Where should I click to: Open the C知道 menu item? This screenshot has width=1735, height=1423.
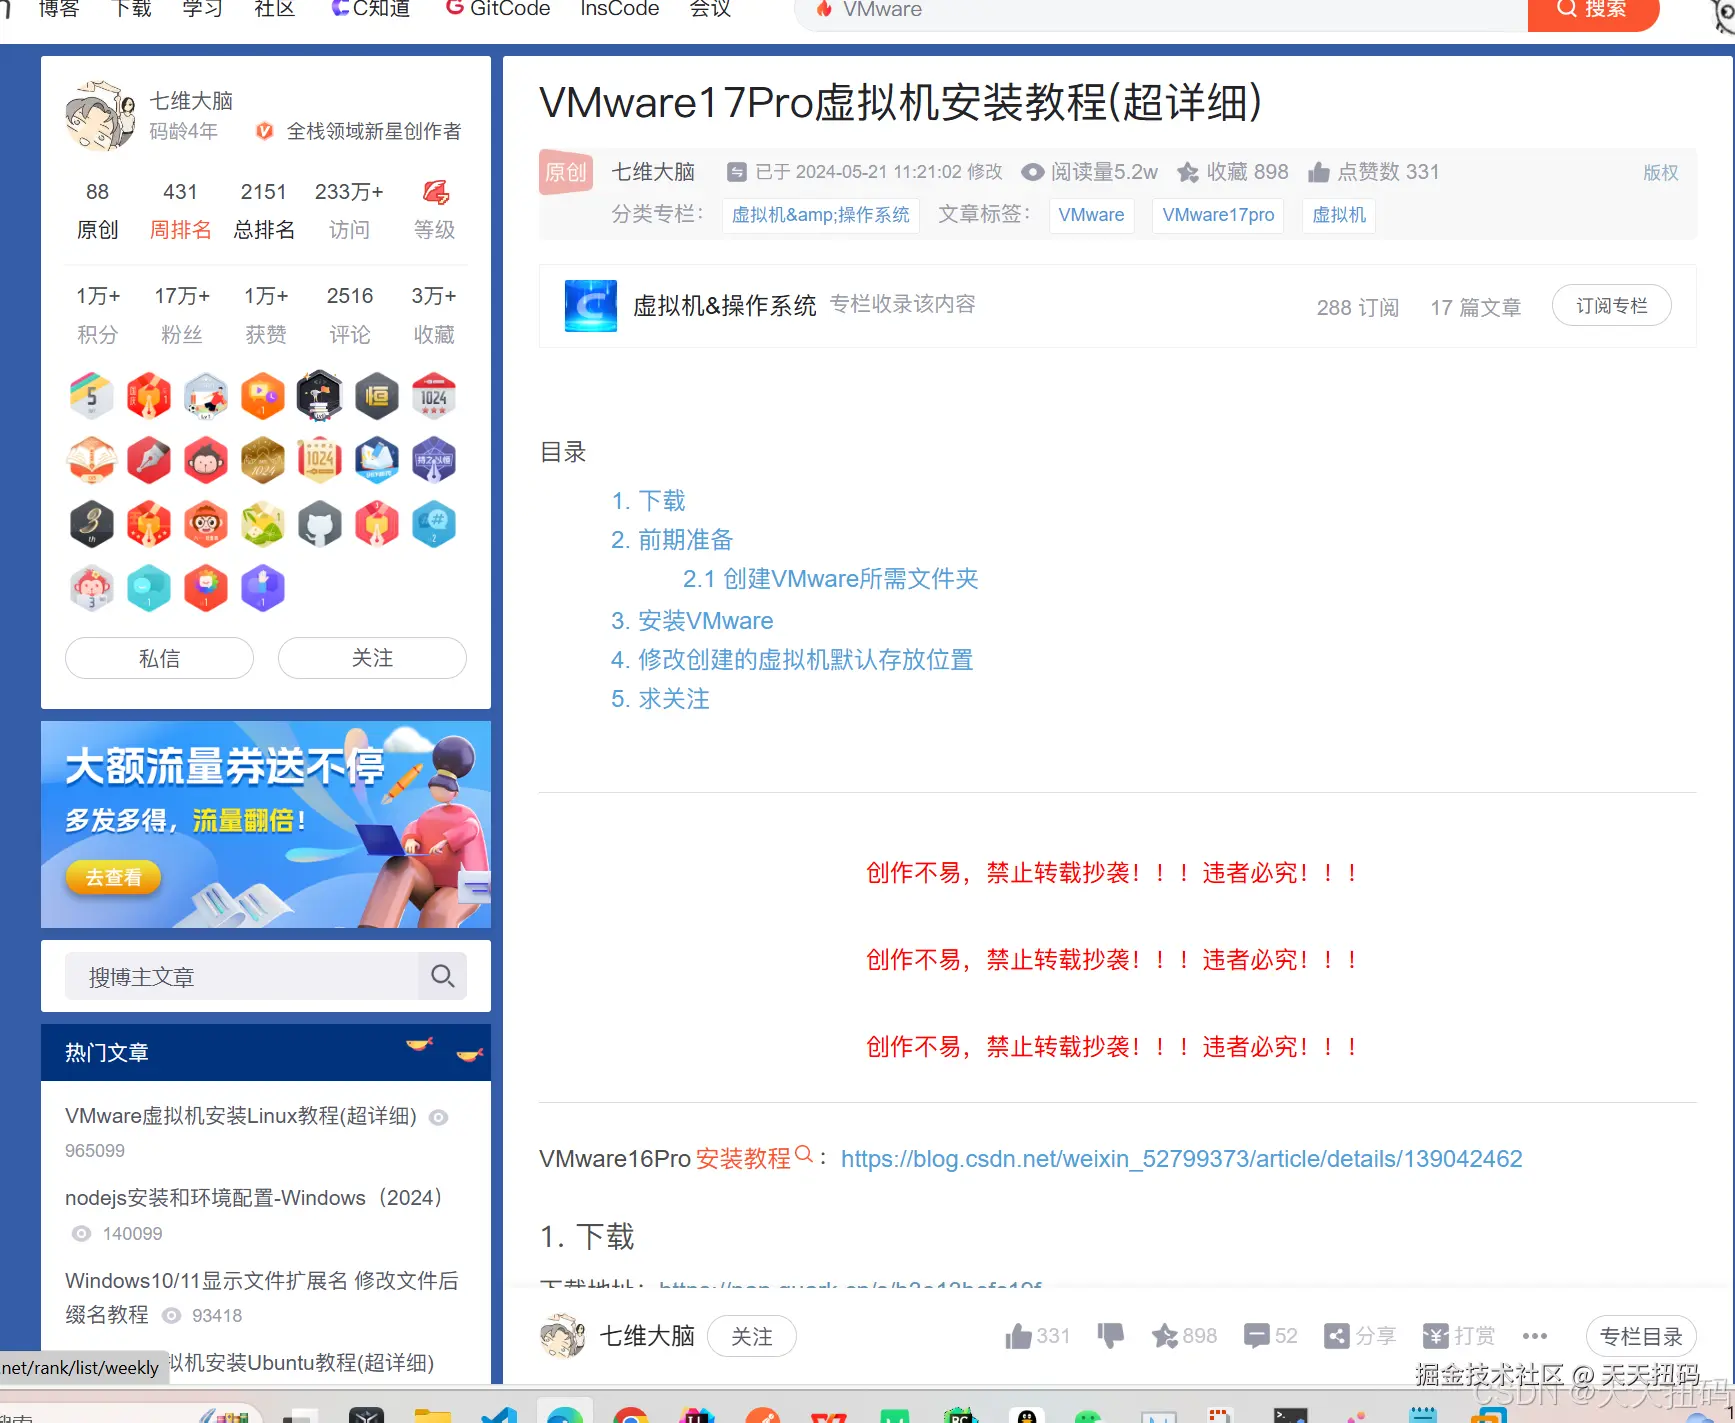pyautogui.click(x=370, y=9)
